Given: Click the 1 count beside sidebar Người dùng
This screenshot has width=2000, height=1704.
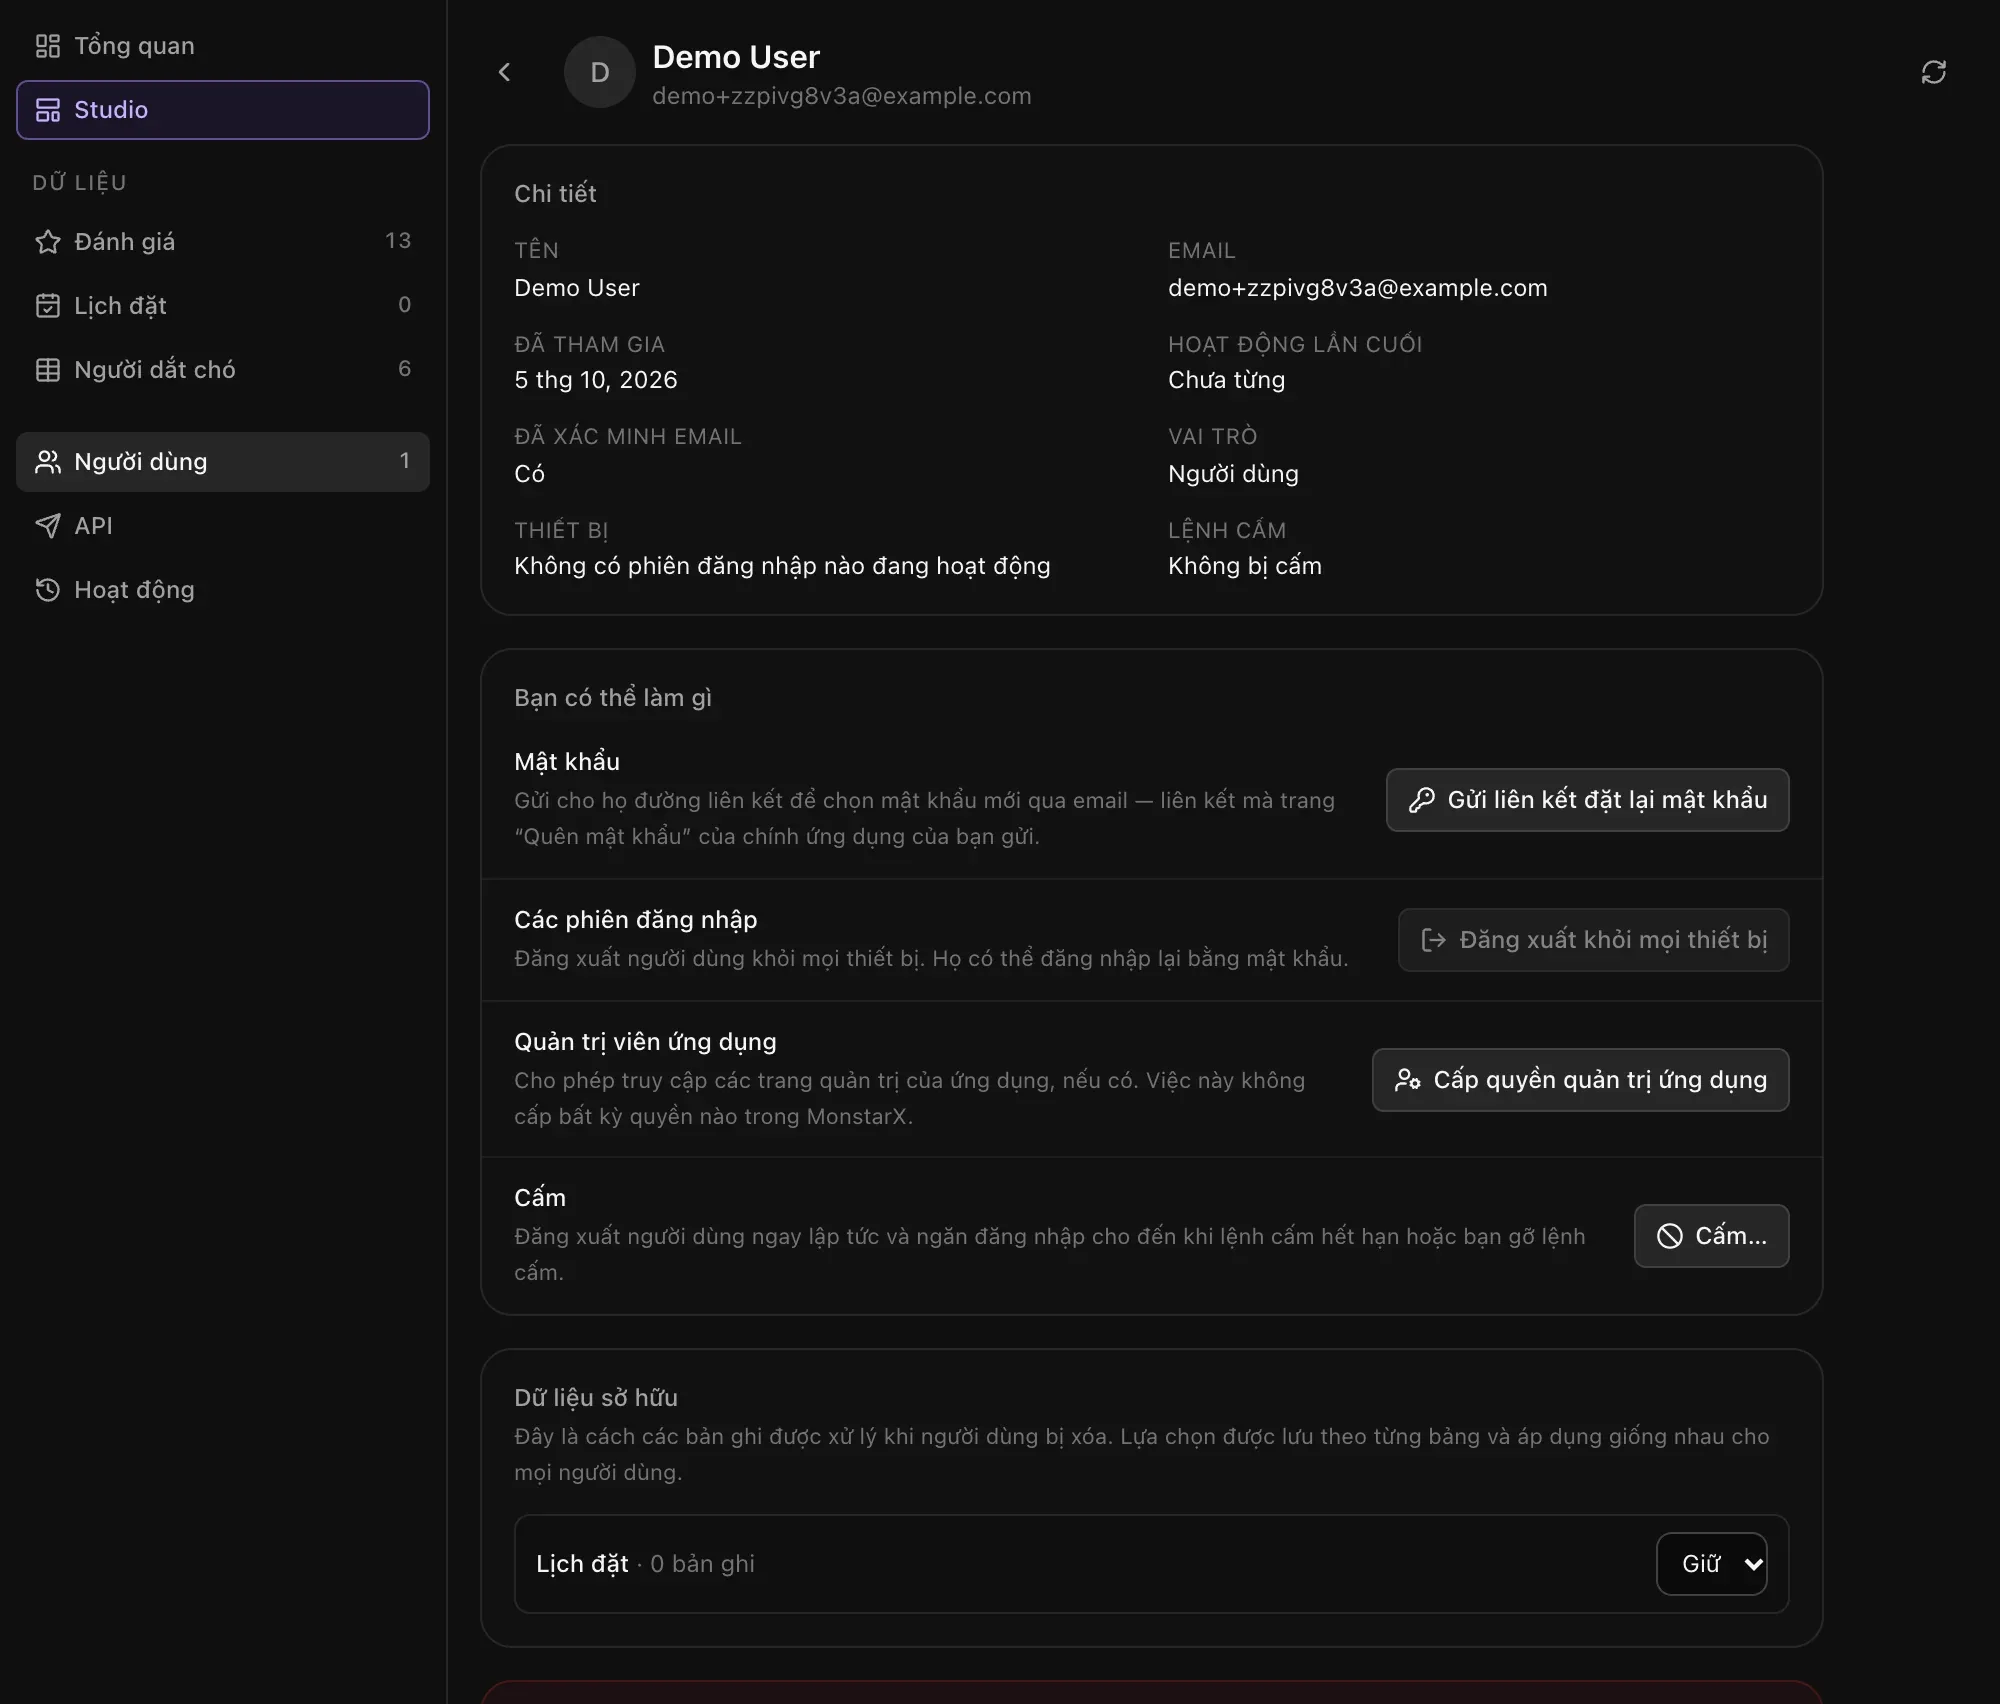Looking at the screenshot, I should point(404,461).
